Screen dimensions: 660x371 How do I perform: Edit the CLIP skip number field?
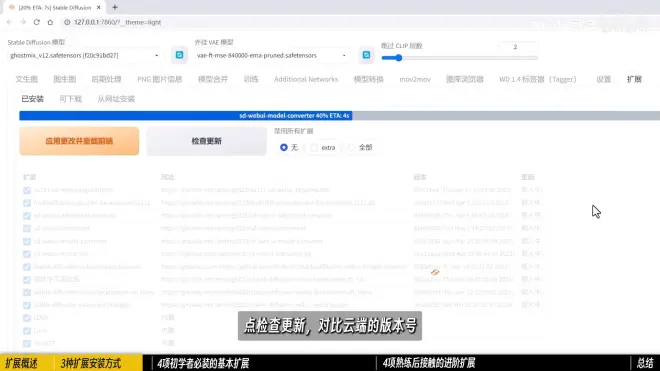[517, 47]
